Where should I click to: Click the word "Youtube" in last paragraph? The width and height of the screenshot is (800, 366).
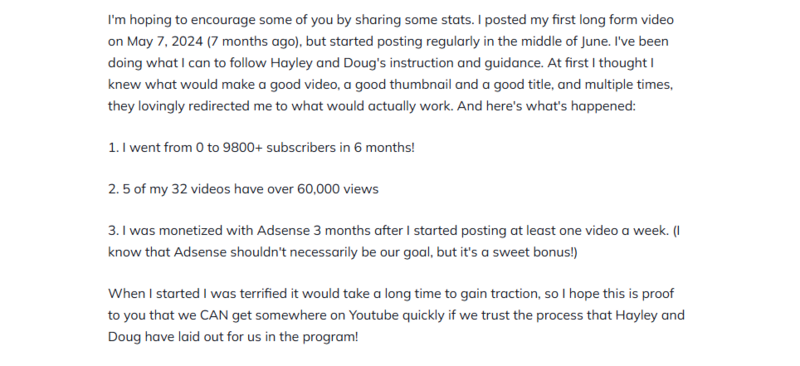point(373,315)
